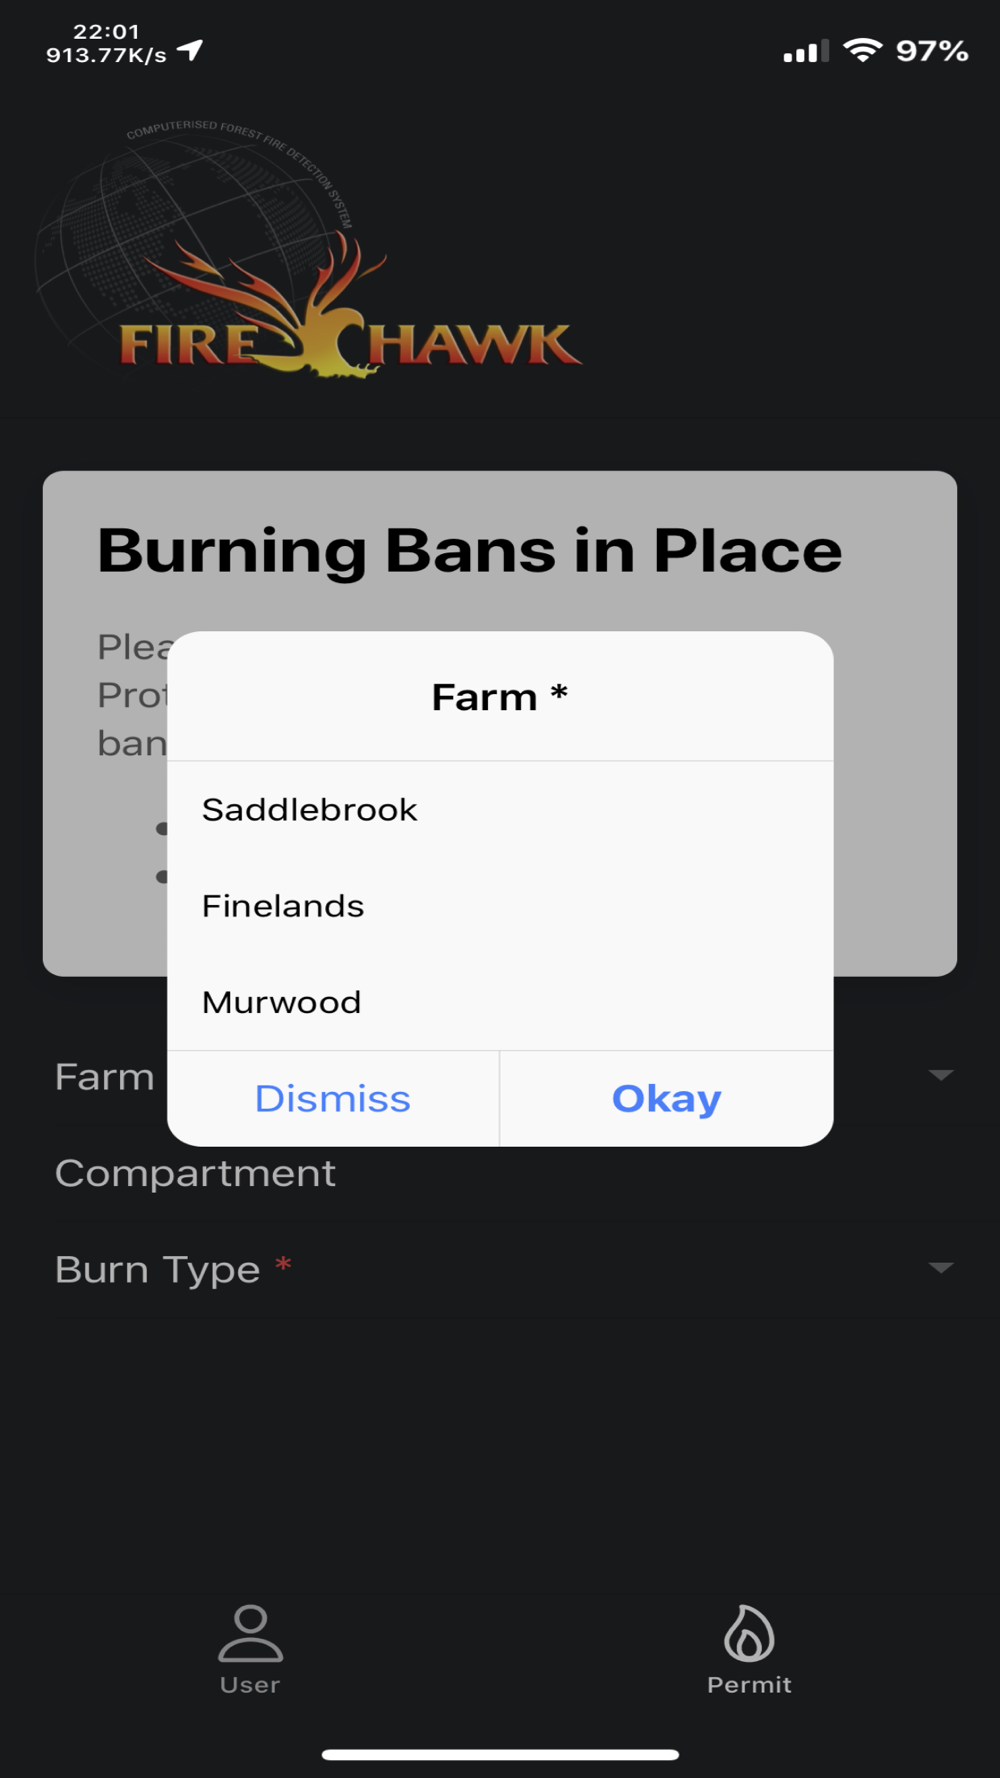
Task: Open the Burn Type dropdown arrow
Action: pyautogui.click(x=940, y=1268)
